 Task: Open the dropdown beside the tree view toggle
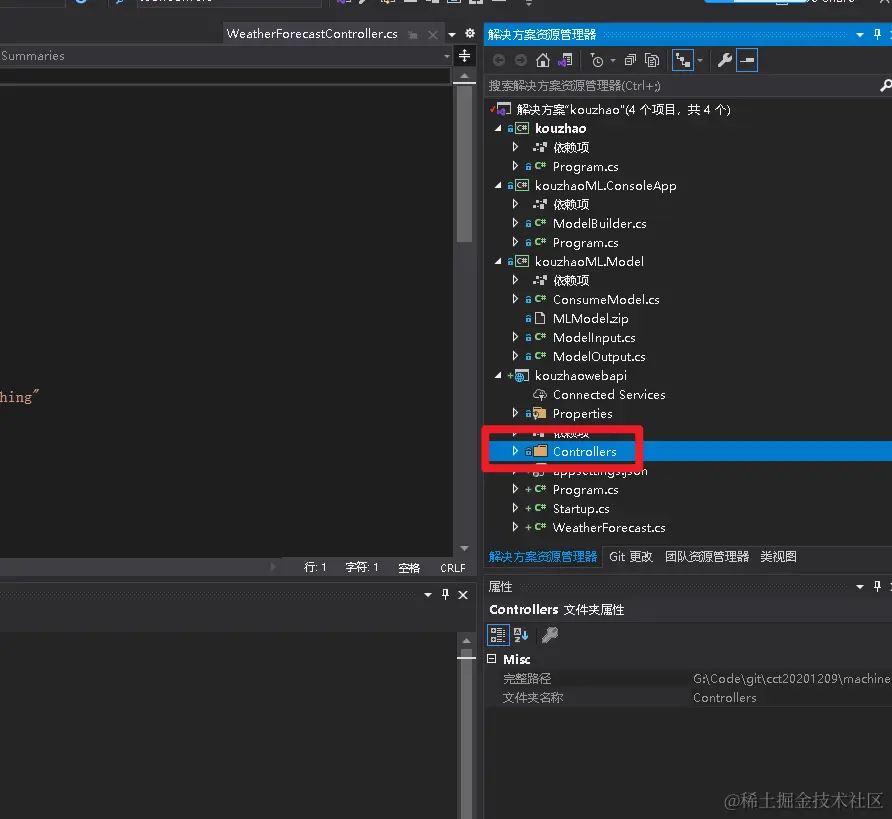click(x=700, y=60)
